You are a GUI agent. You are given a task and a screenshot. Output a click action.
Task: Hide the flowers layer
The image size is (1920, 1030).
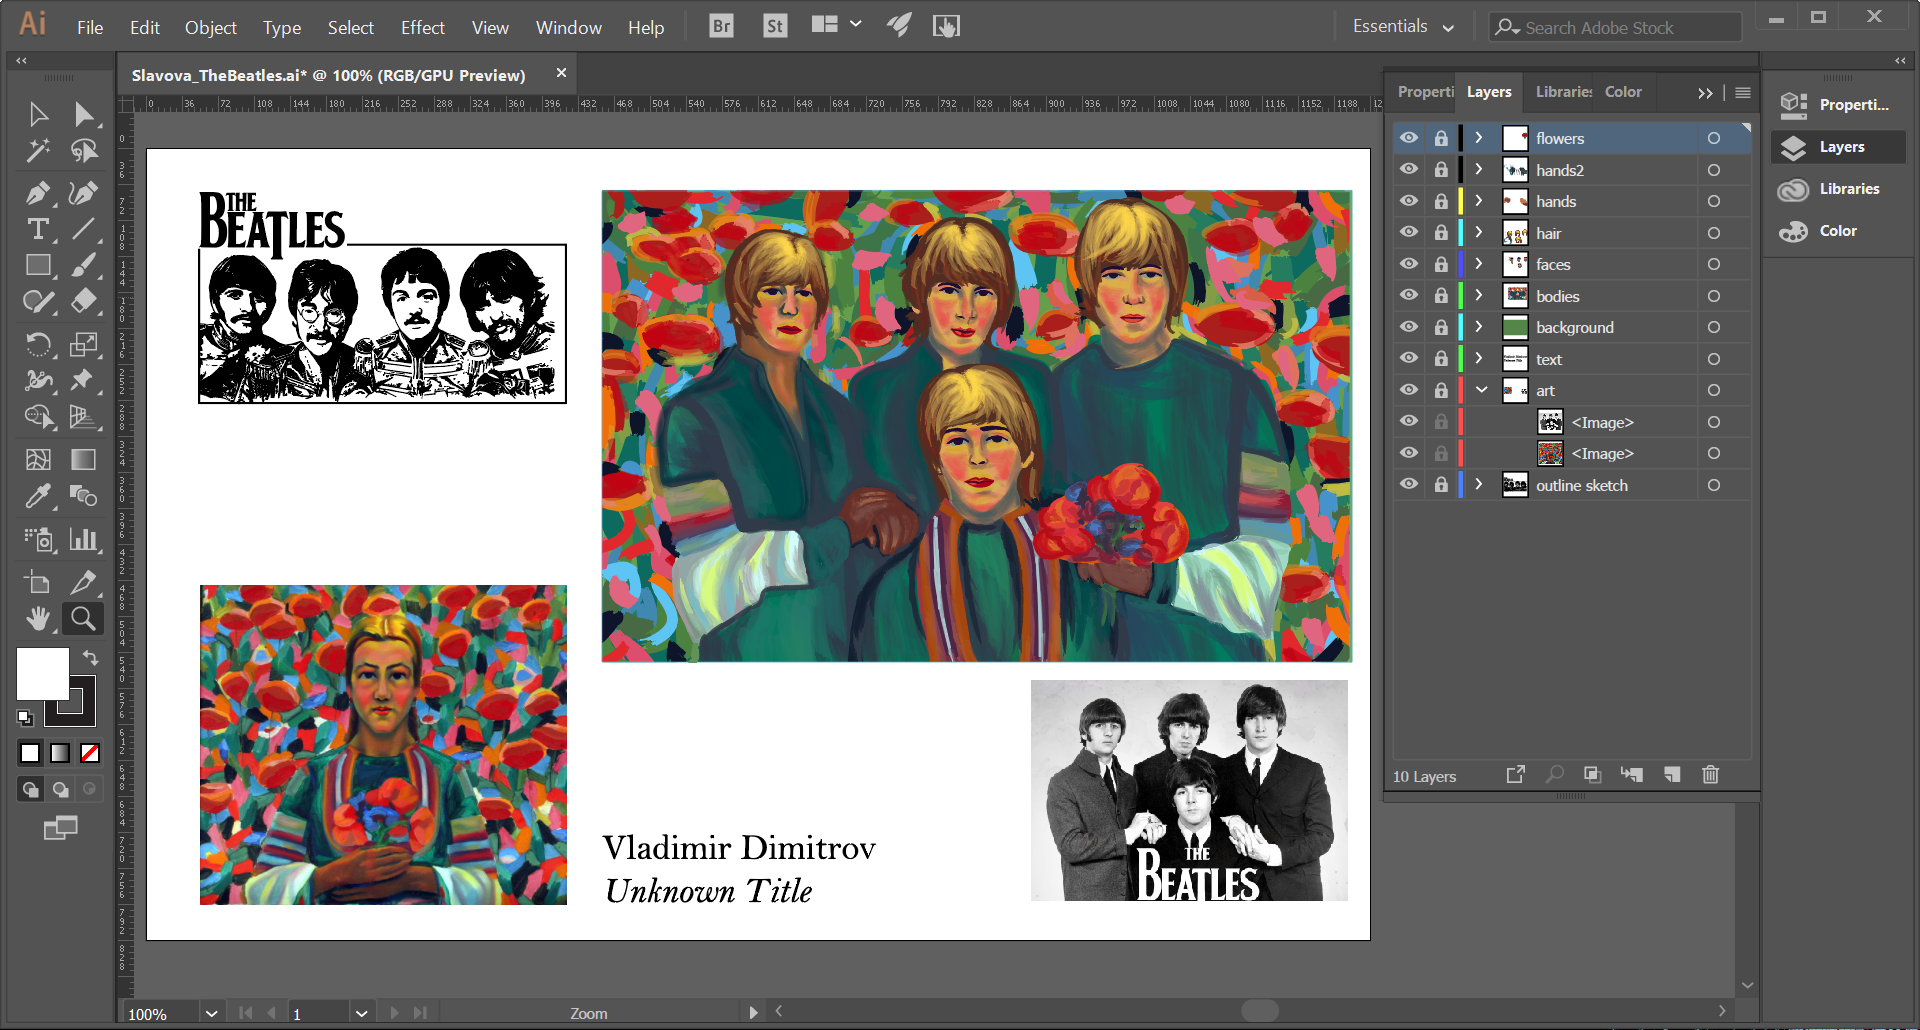pos(1409,138)
